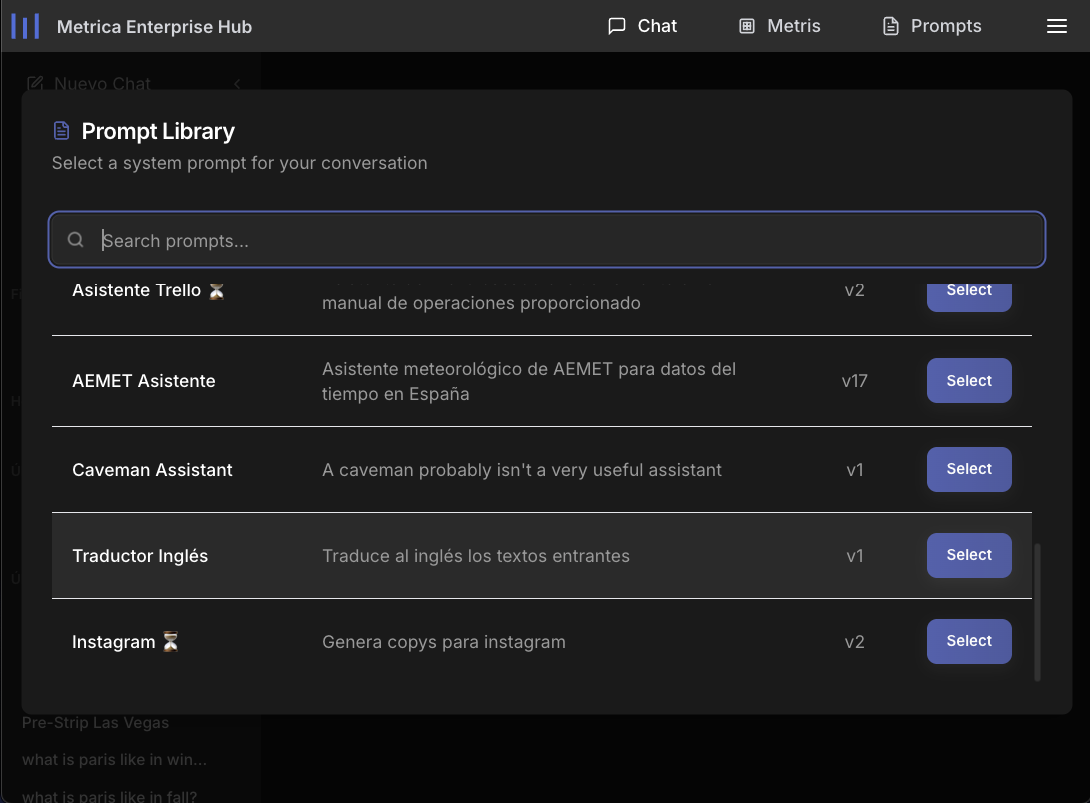The image size is (1090, 803).
Task: Select the Traductor Inglés prompt
Action: pos(968,555)
